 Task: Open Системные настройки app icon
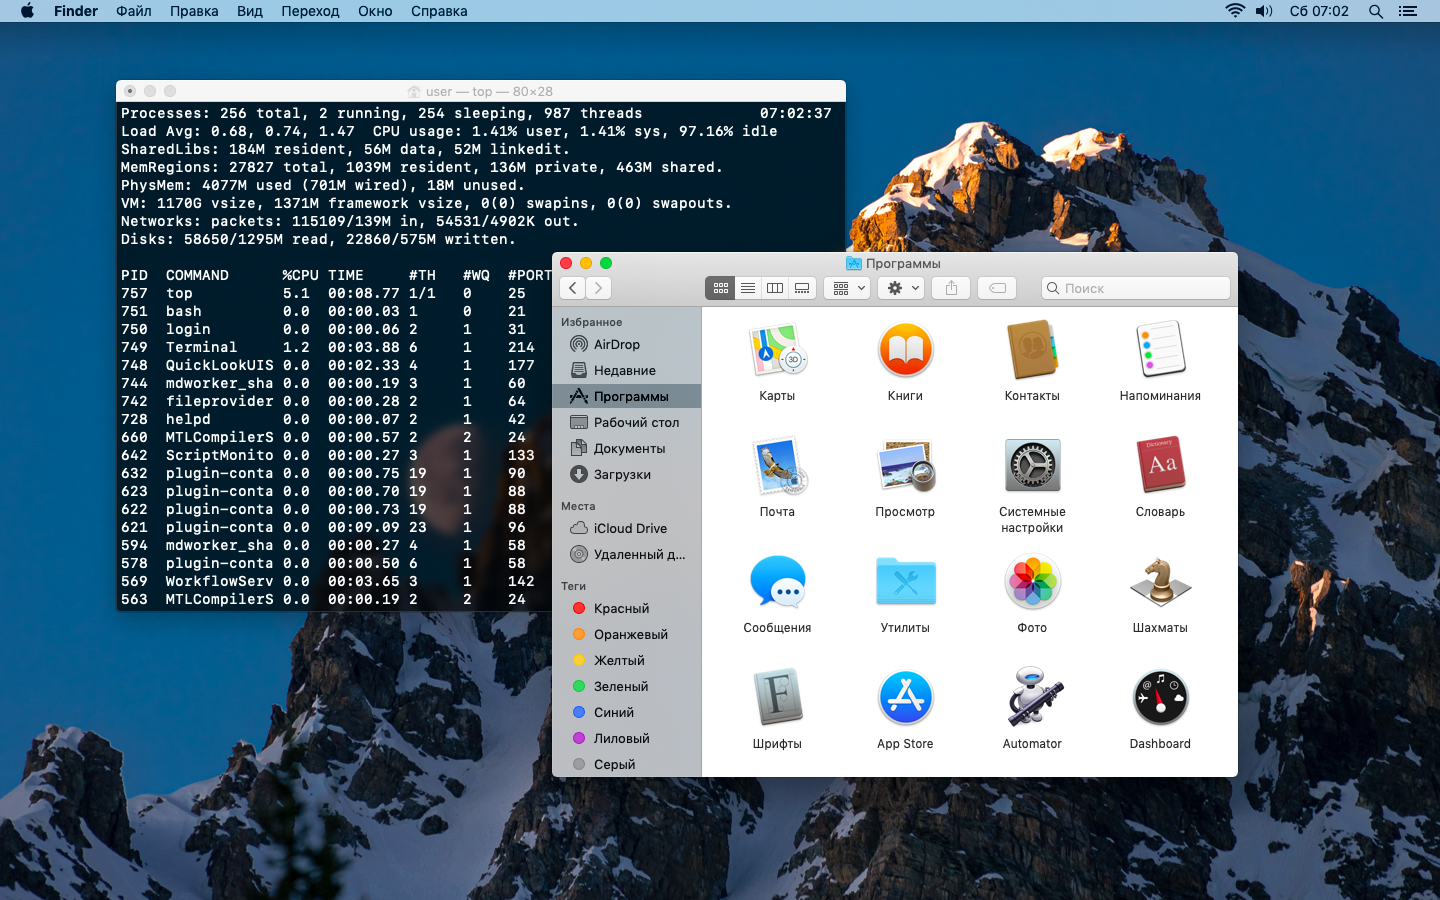1032,467
